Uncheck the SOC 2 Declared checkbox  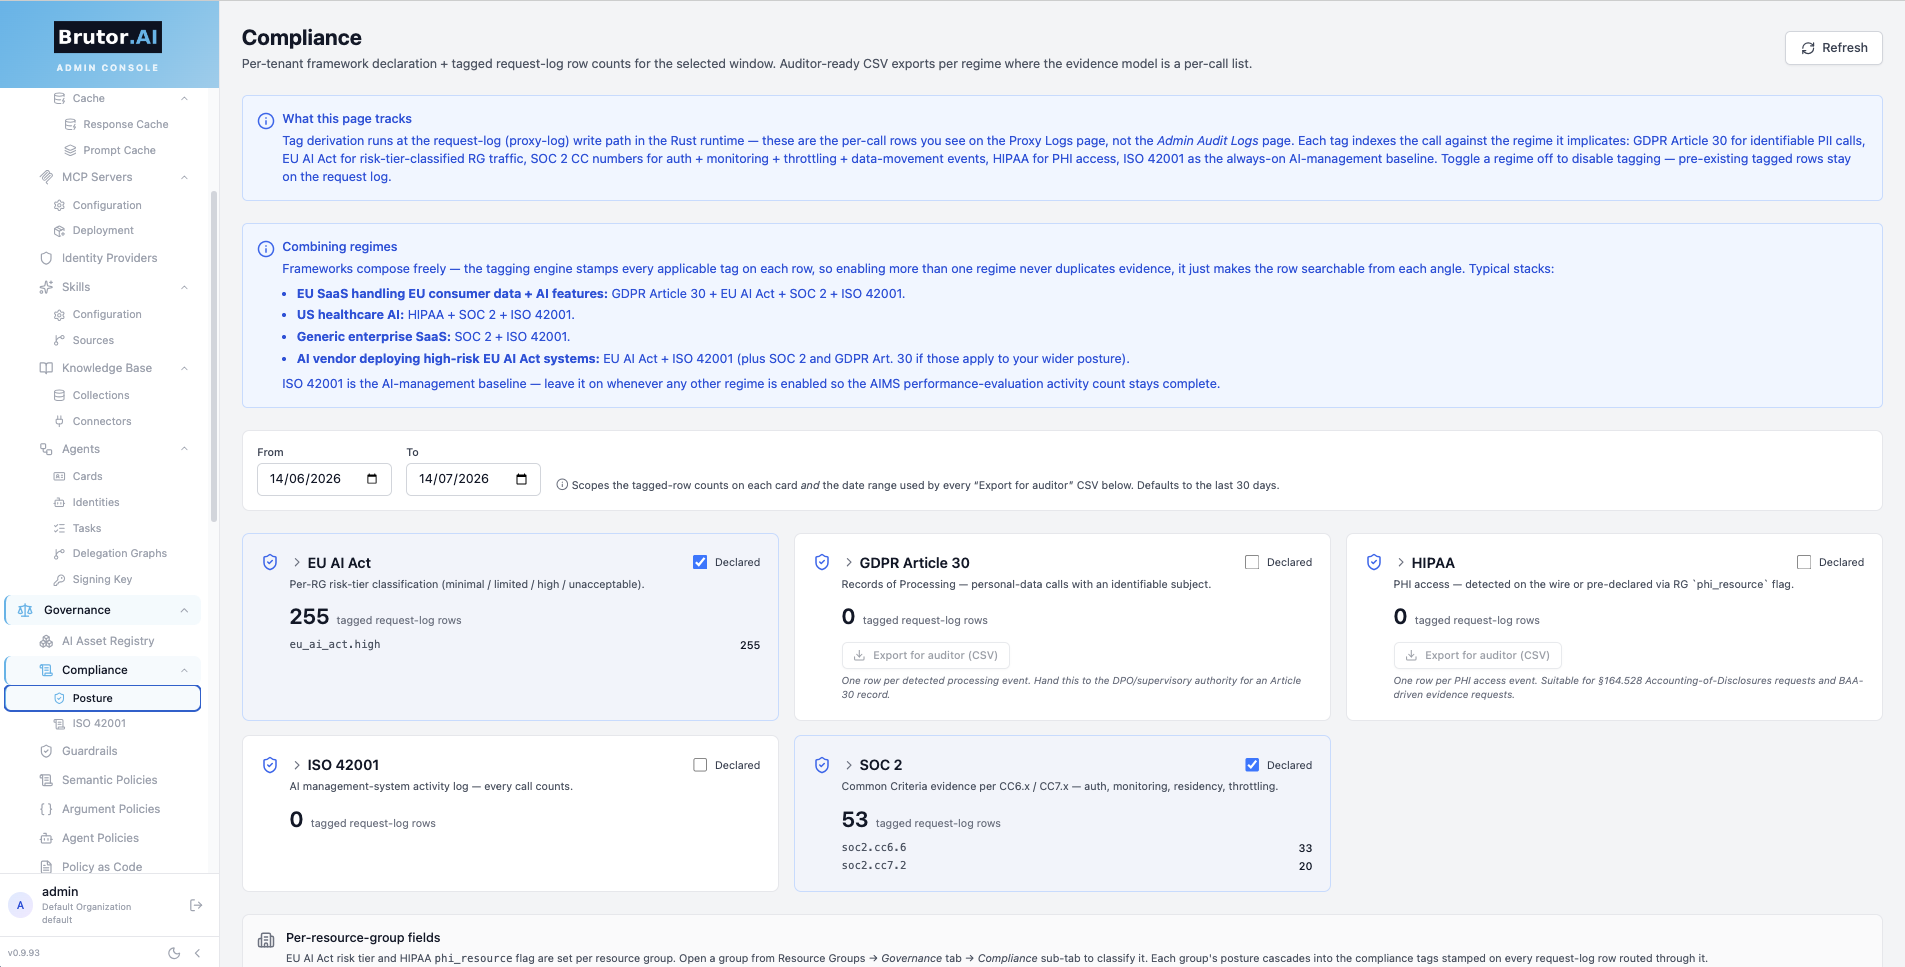tap(1252, 765)
